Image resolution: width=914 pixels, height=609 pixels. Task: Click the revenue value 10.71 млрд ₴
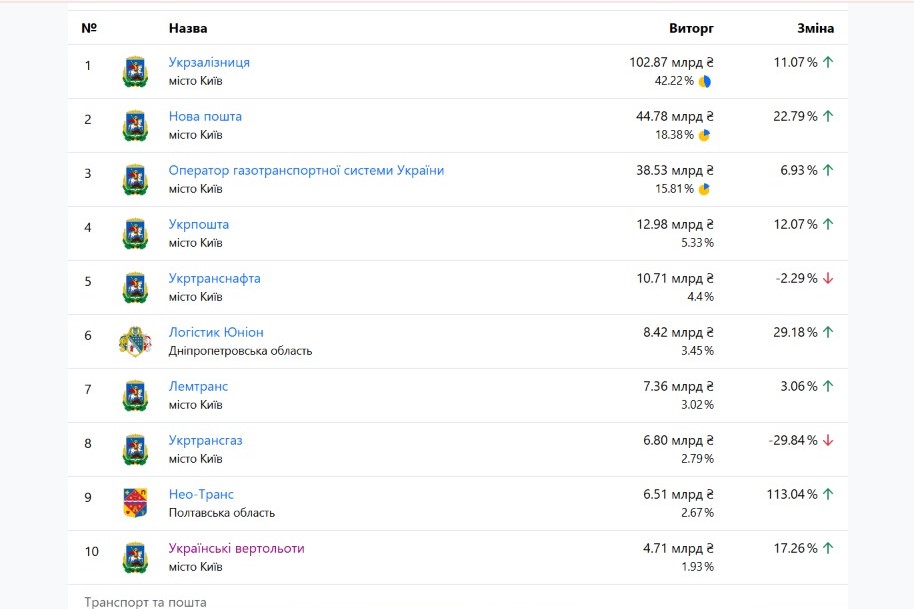pyautogui.click(x=675, y=279)
